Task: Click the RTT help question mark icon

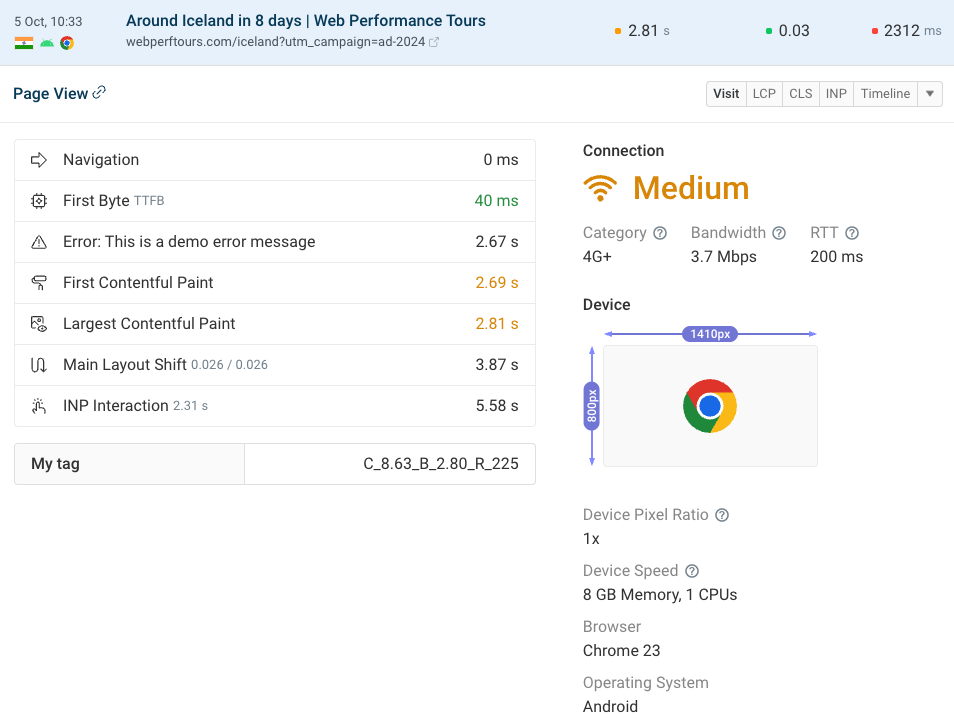Action: pyautogui.click(x=852, y=233)
